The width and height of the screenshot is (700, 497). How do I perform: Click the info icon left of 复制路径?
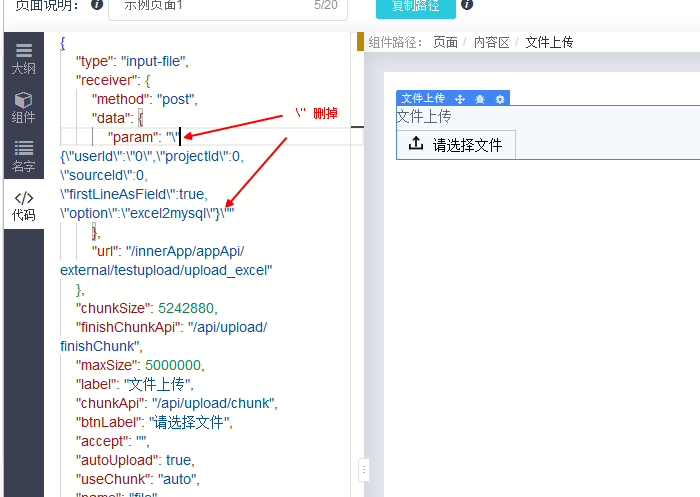(x=359, y=5)
